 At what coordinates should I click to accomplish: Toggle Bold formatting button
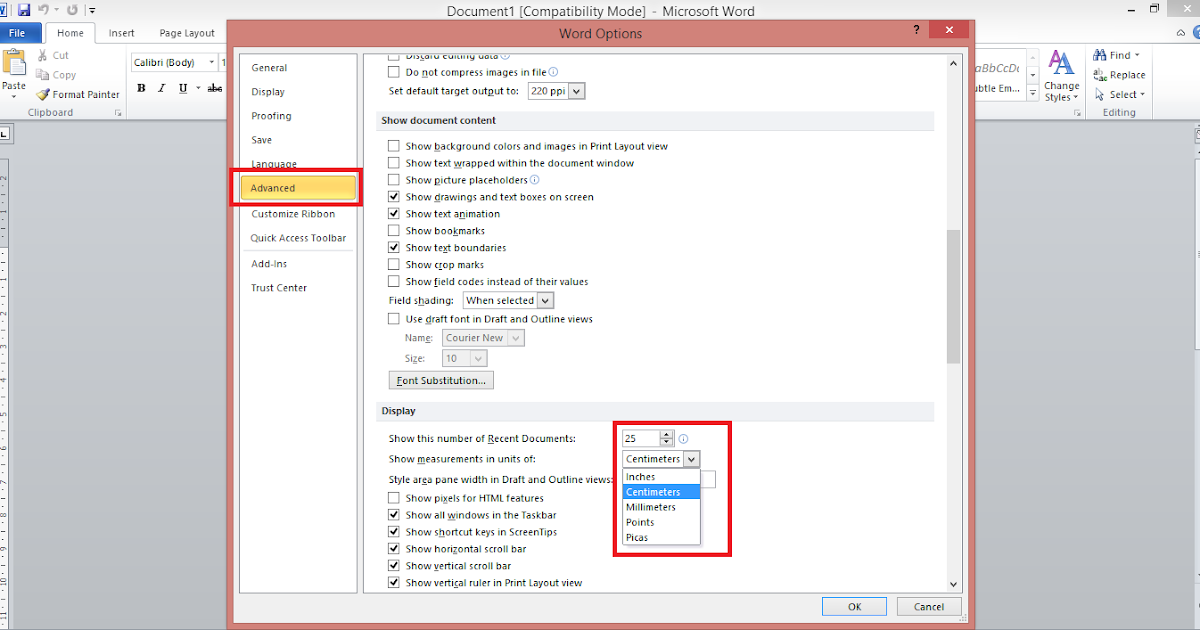(141, 88)
